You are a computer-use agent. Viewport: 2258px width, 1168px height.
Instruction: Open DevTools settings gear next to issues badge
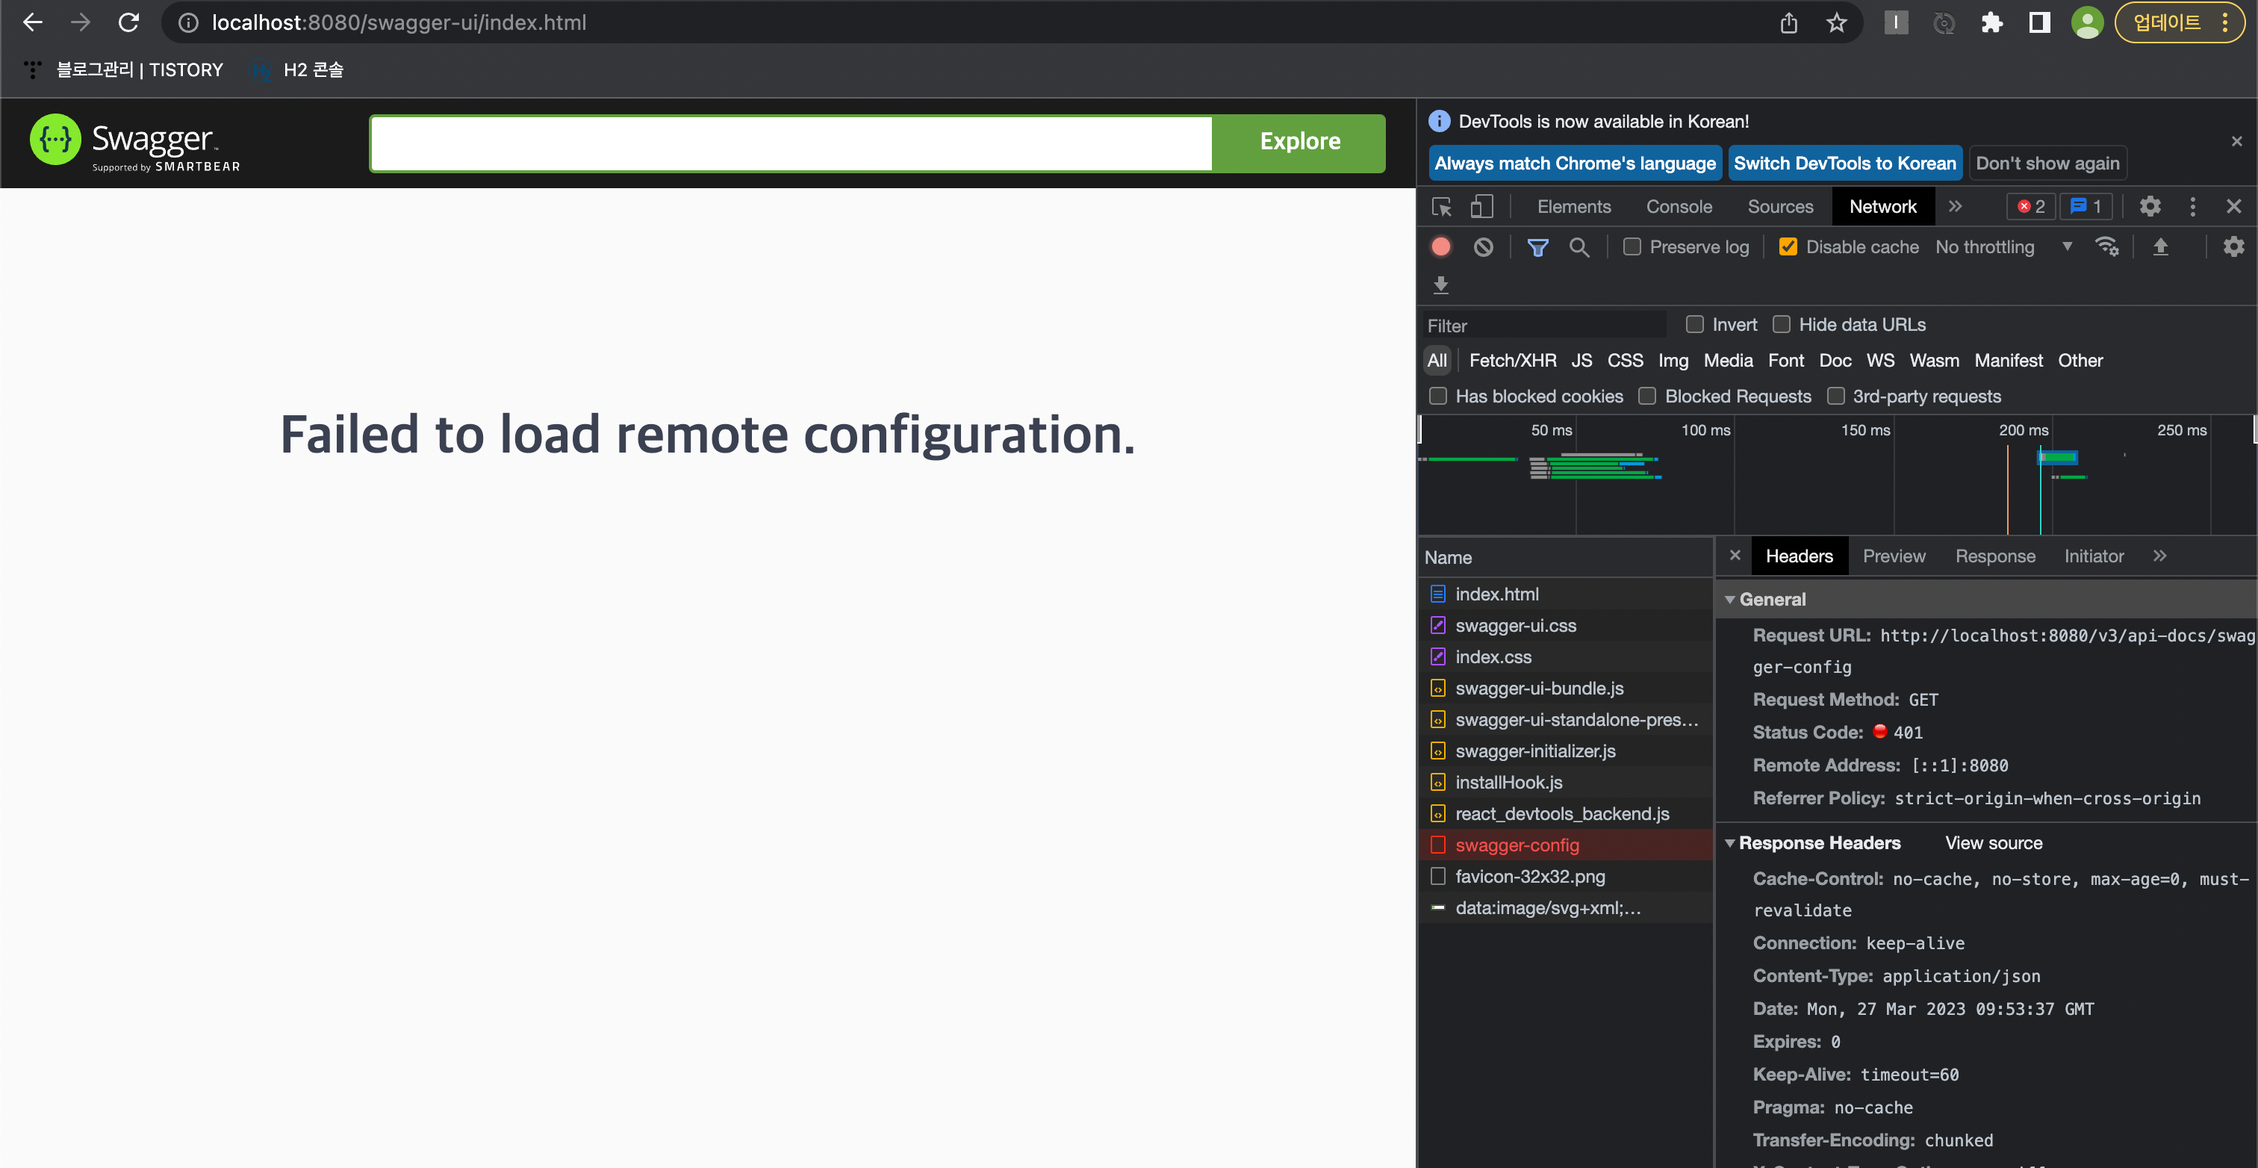point(2150,207)
